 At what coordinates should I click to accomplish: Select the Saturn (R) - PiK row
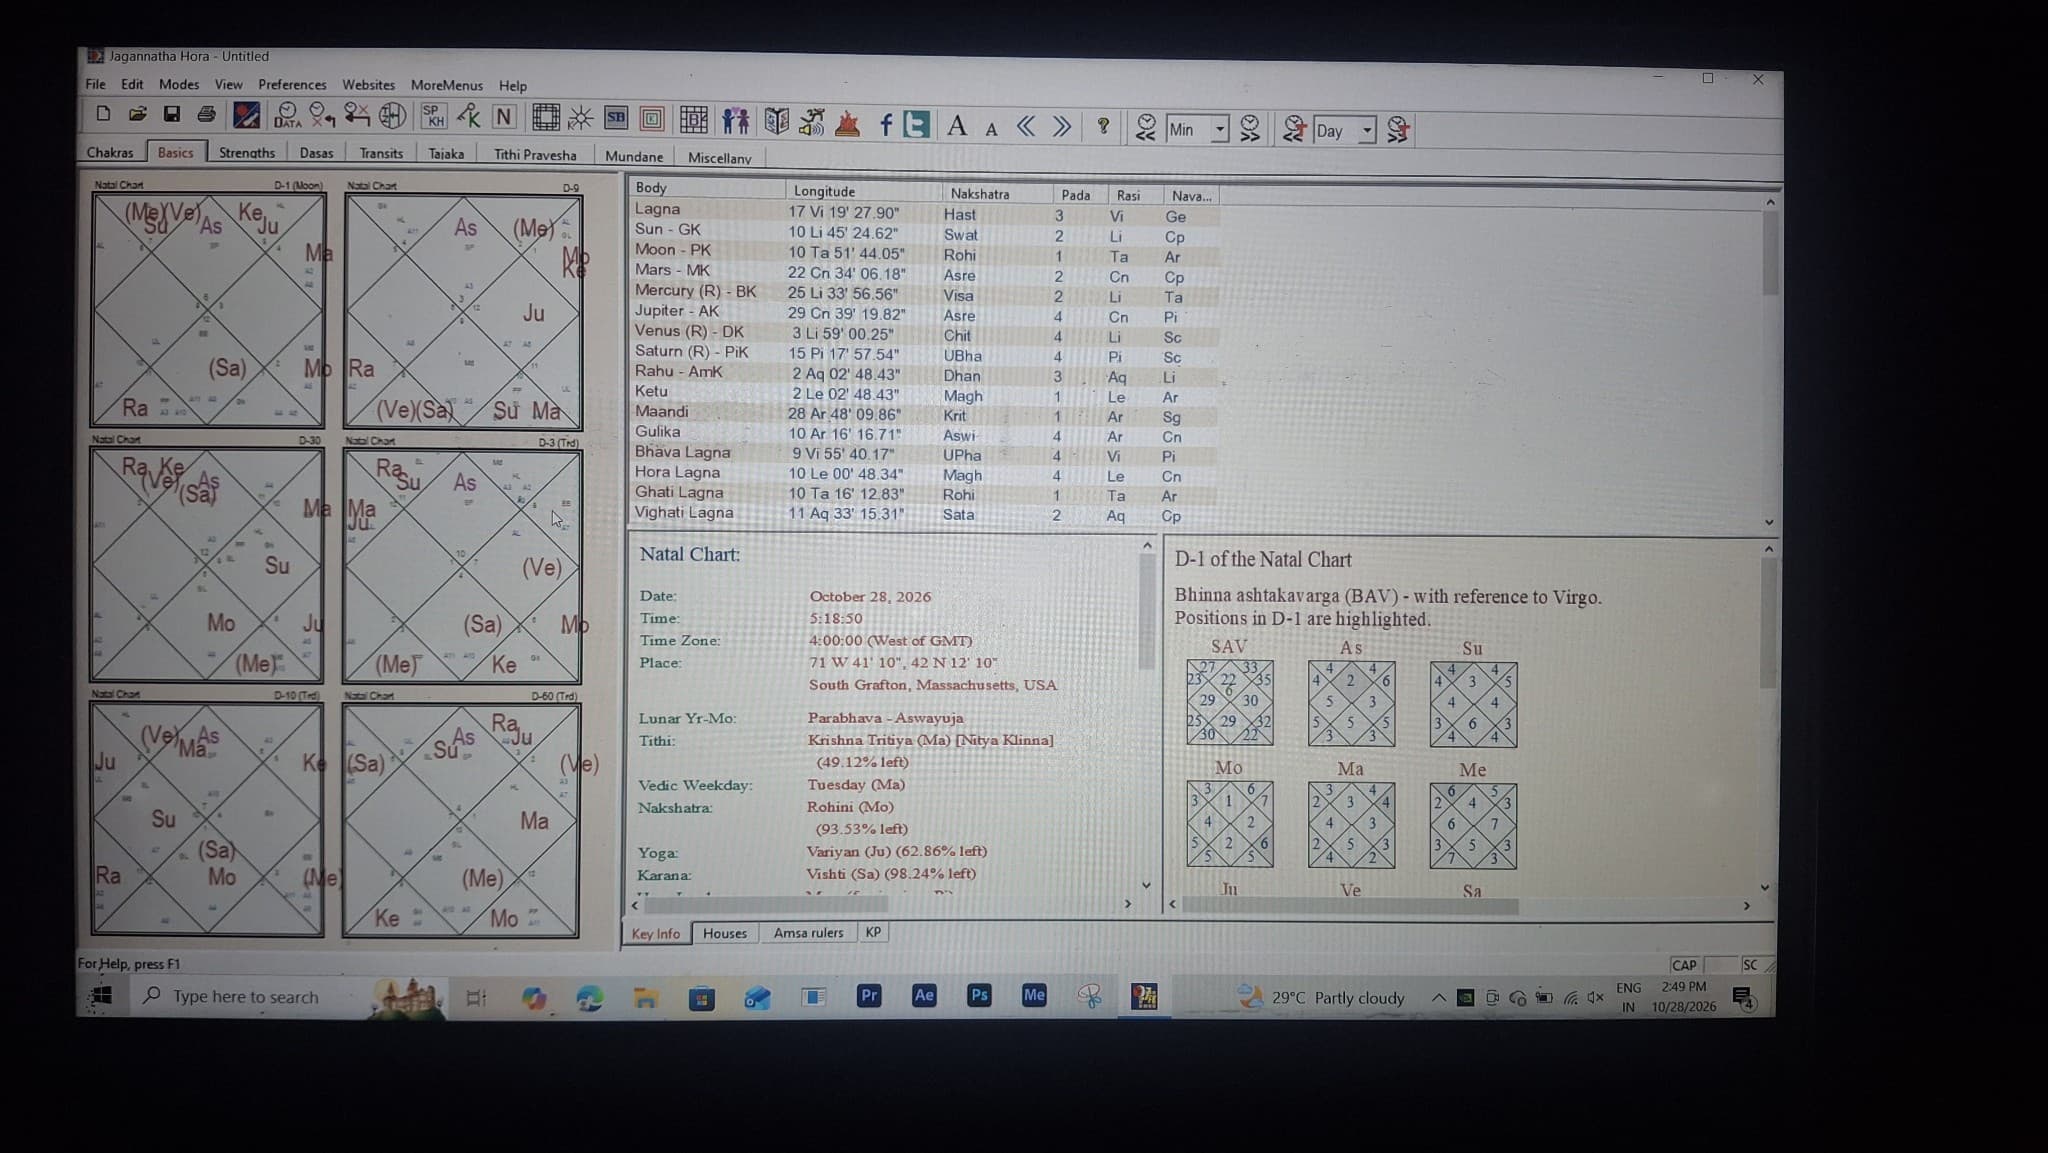pos(925,353)
